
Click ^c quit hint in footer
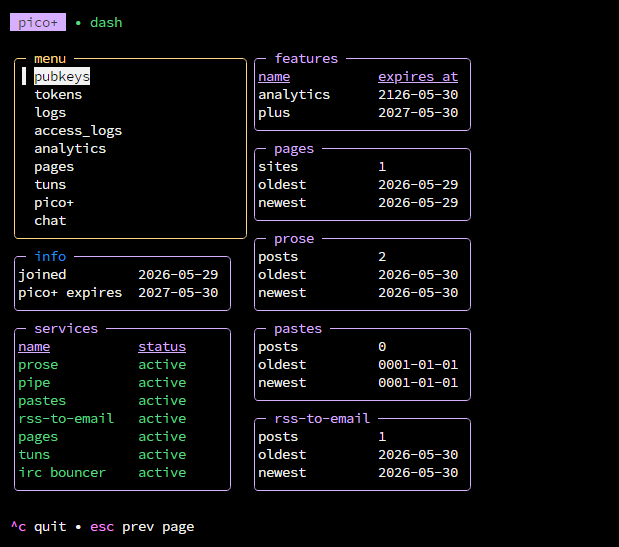pyautogui.click(x=38, y=526)
